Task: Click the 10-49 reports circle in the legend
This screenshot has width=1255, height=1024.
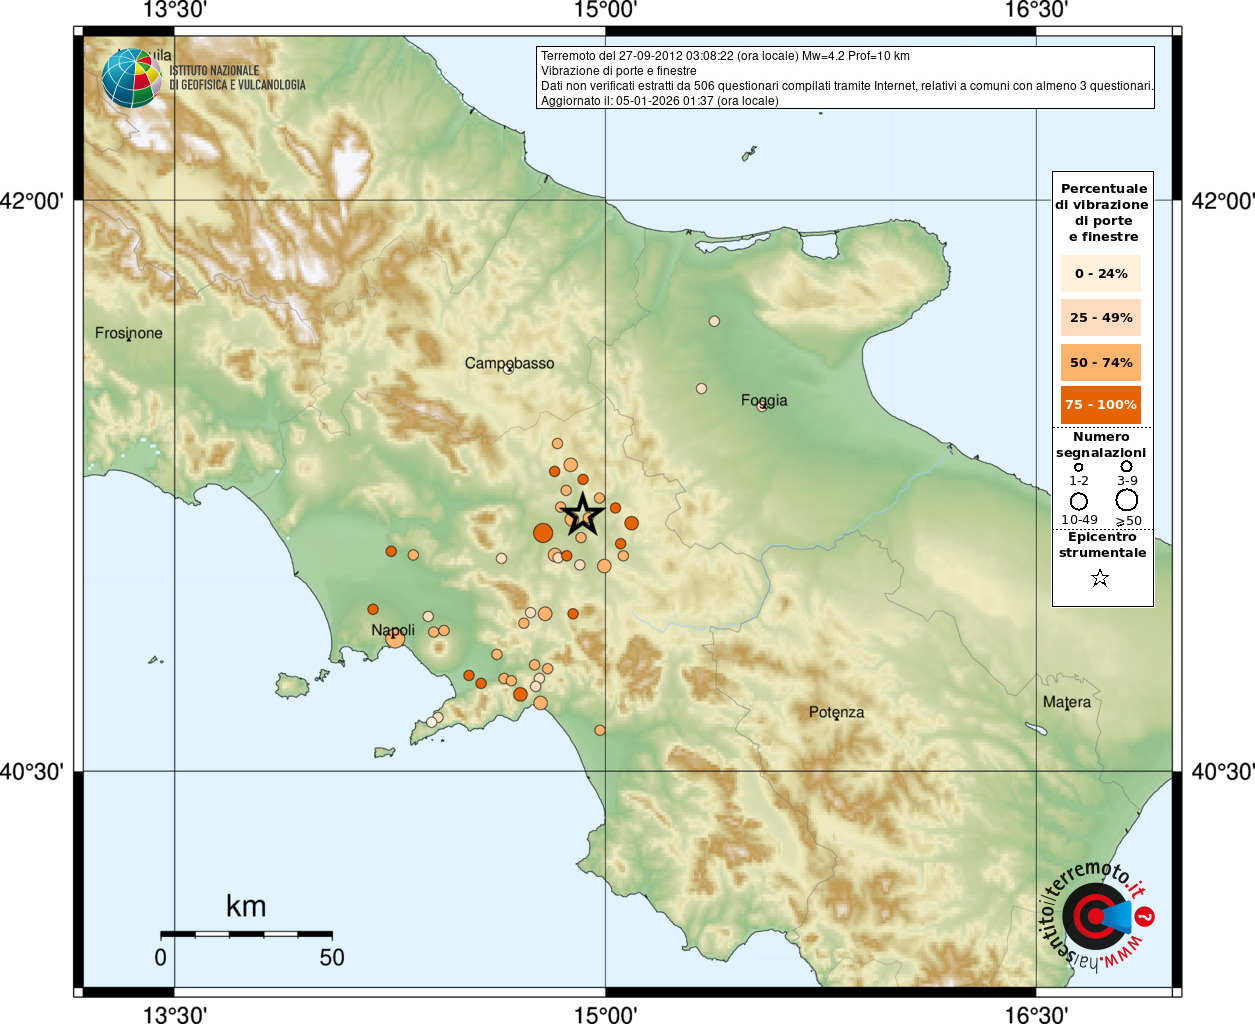Action: coord(1079,501)
